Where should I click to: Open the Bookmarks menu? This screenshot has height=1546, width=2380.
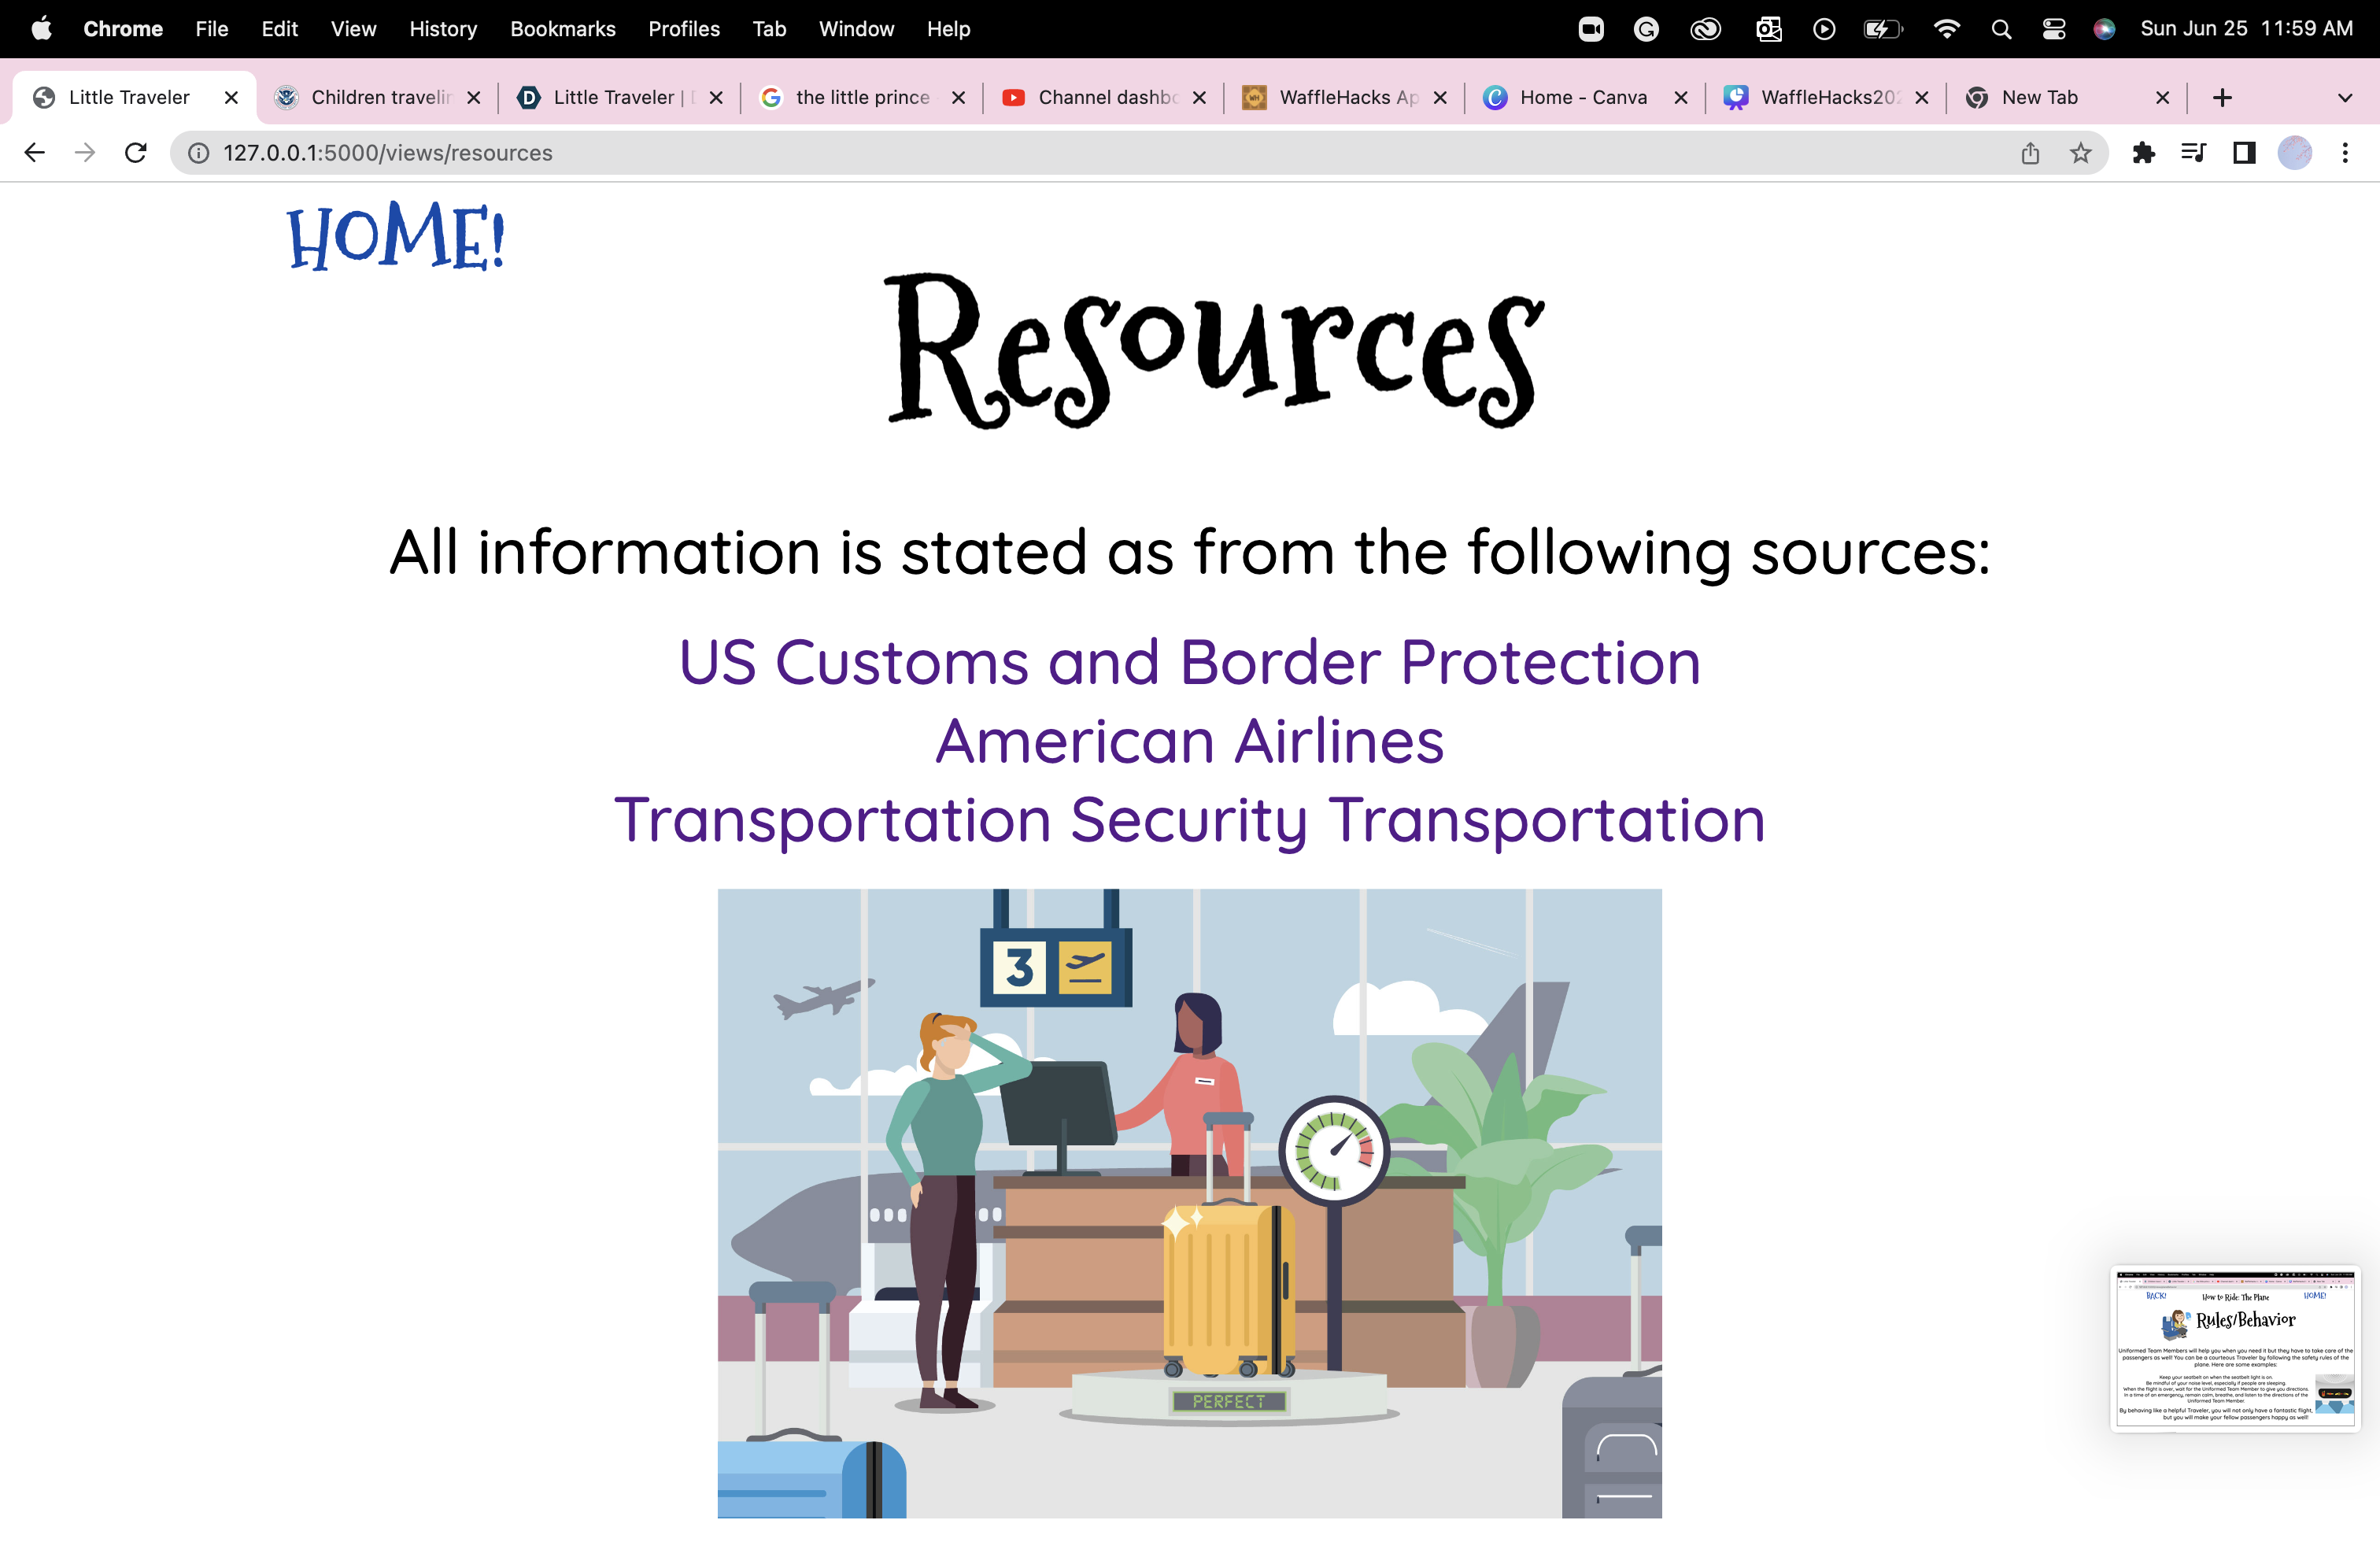pos(562,29)
